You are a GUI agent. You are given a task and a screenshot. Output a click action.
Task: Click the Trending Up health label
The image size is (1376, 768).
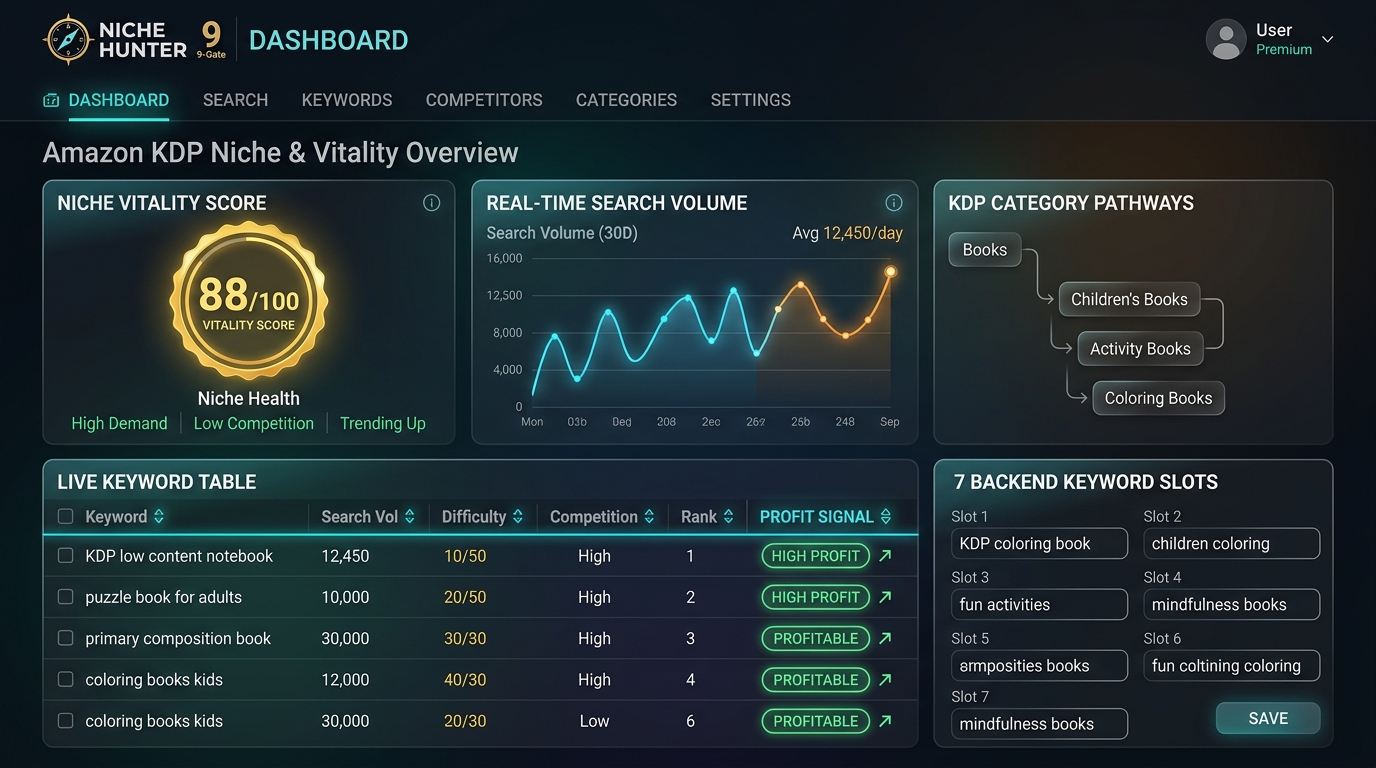point(383,424)
